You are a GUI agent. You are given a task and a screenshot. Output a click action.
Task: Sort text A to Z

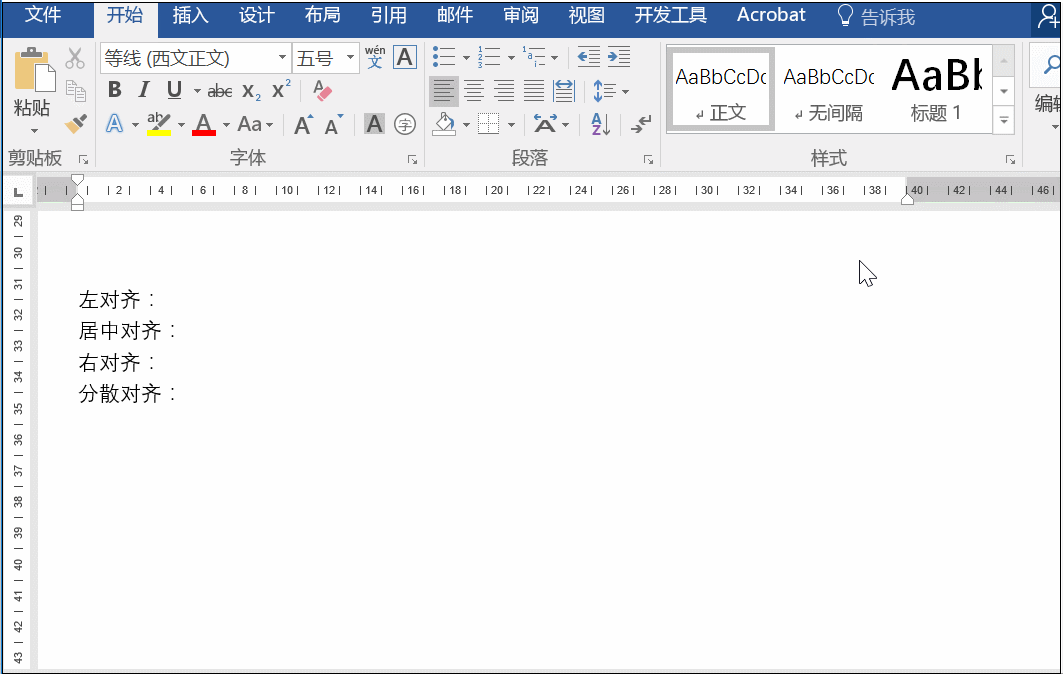(601, 124)
